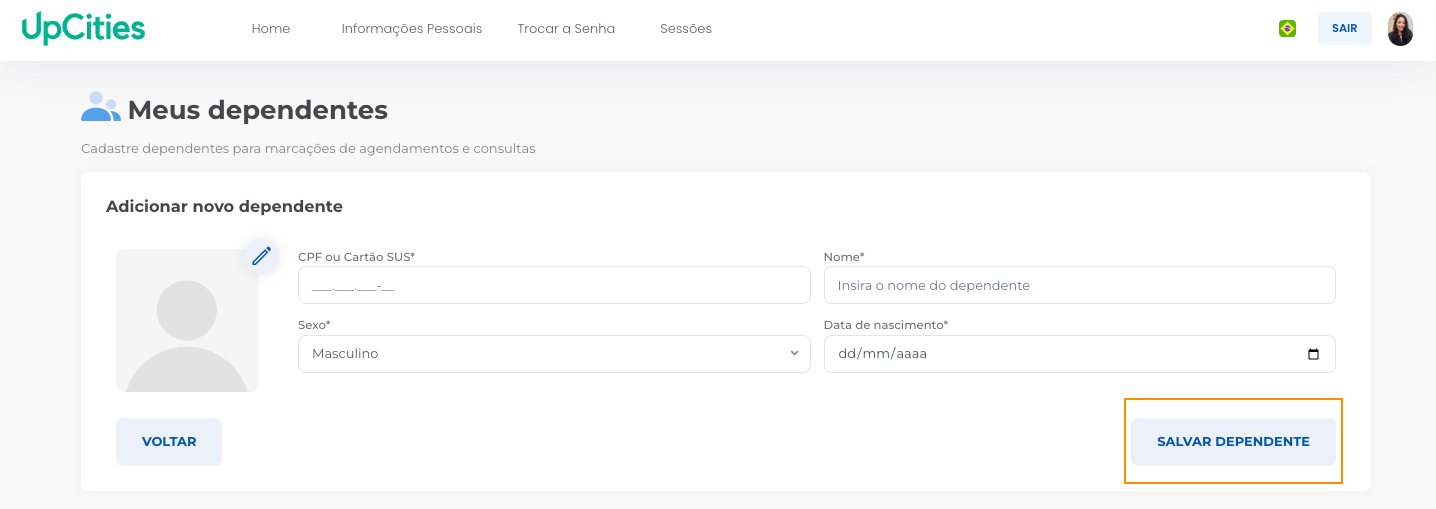
Task: Click the SAIR logout button
Action: point(1344,29)
